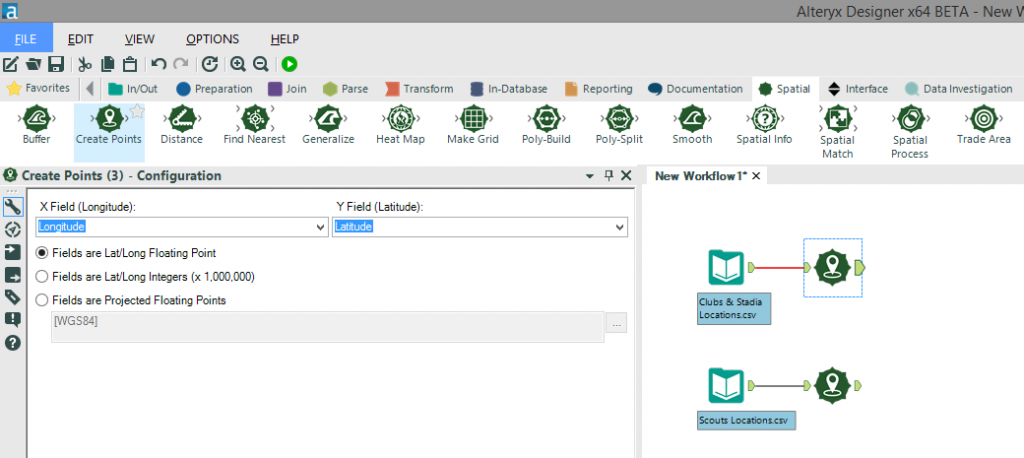Run the workflow with the green play button
The image size is (1024, 458).
coord(289,64)
